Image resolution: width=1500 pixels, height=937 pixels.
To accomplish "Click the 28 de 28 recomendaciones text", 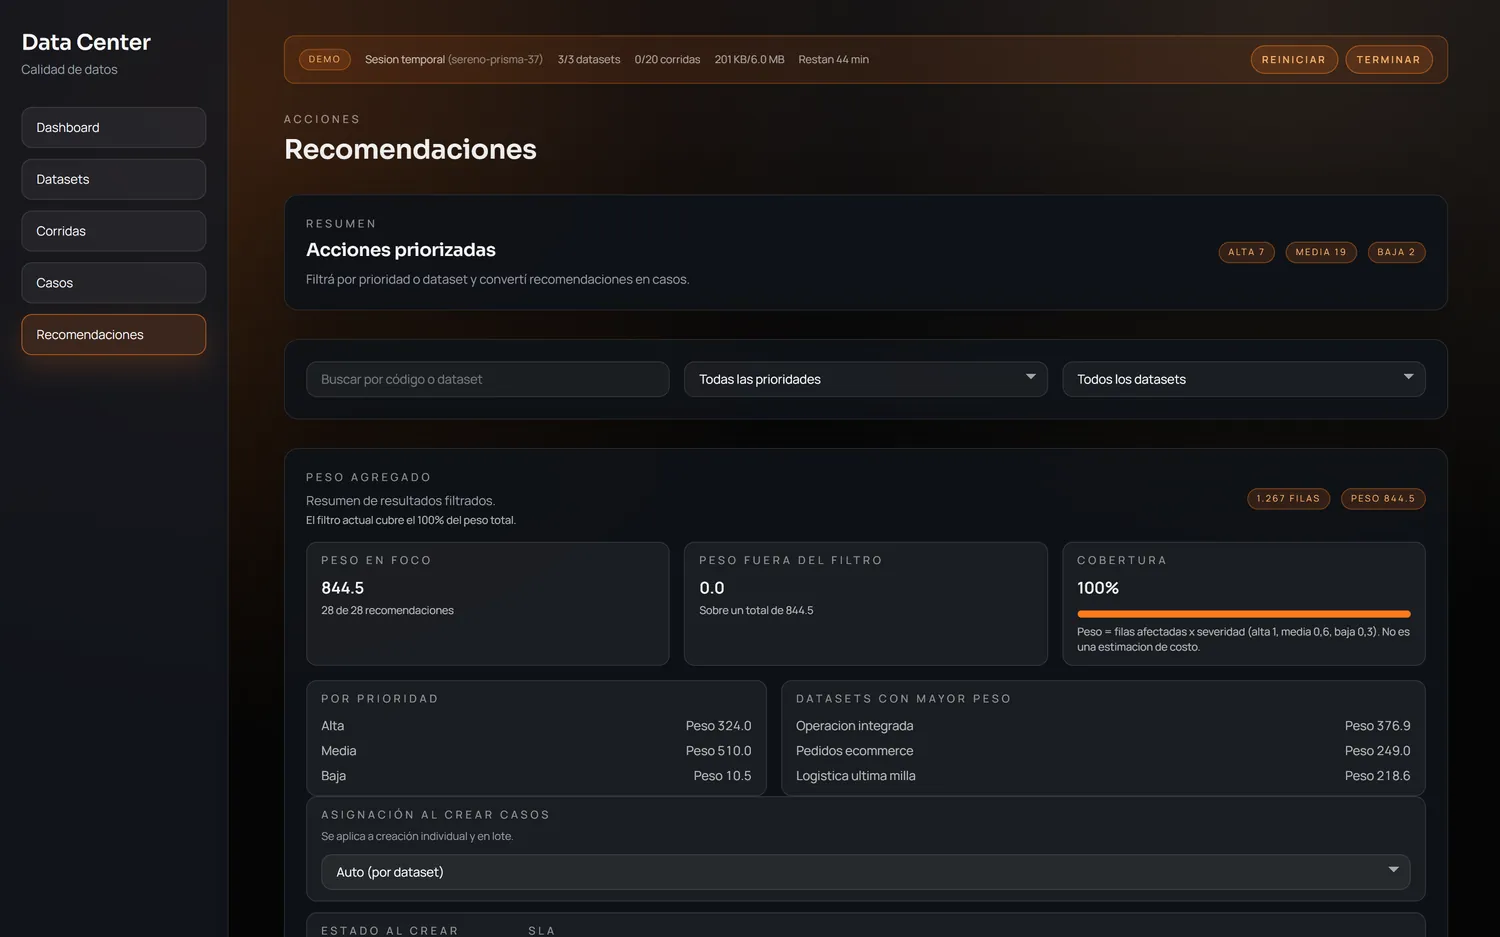I will pos(387,610).
